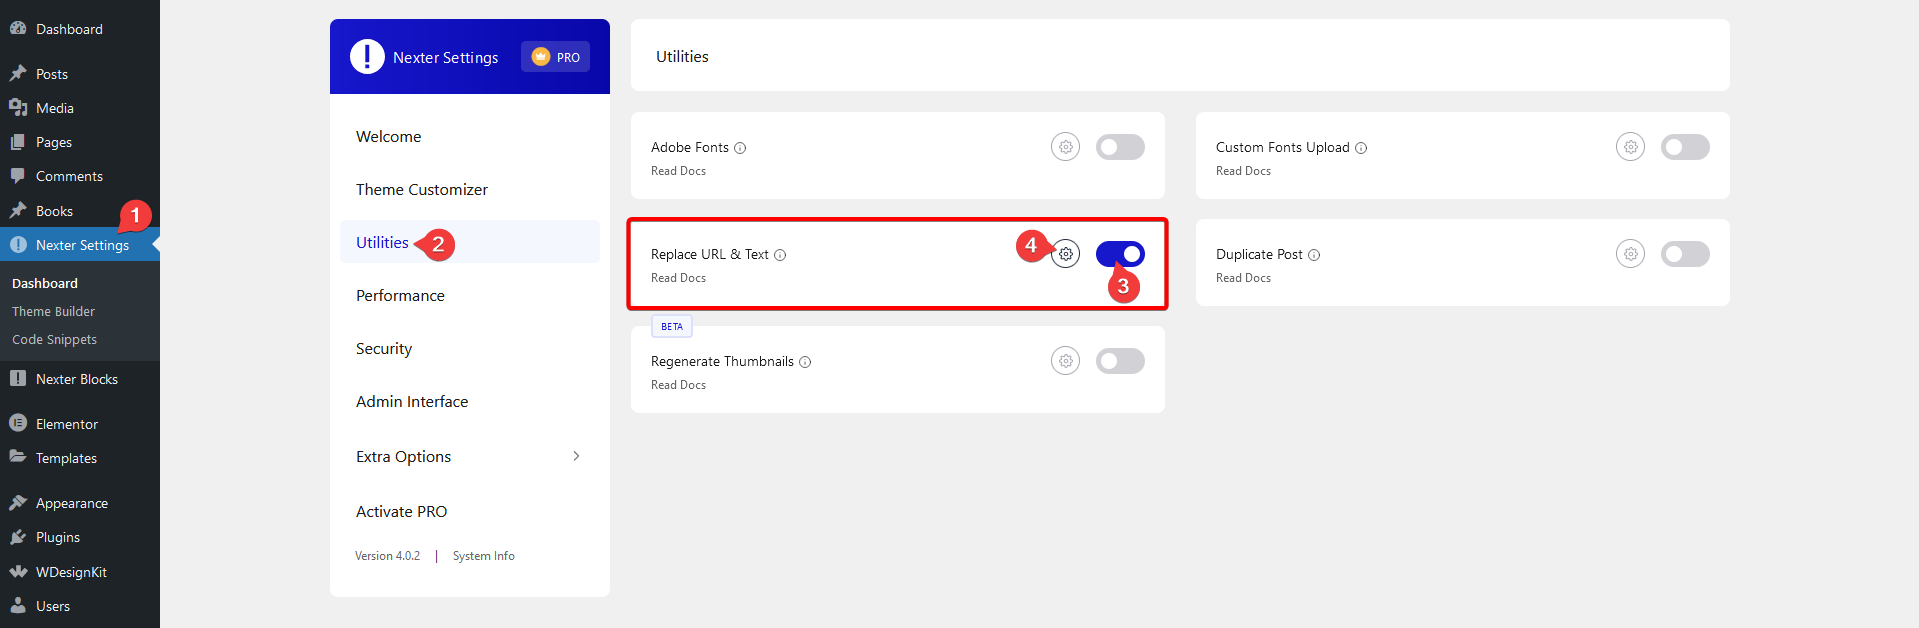This screenshot has height=628, width=1919.
Task: Open WDesignKit from the sidebar icon
Action: (20, 571)
